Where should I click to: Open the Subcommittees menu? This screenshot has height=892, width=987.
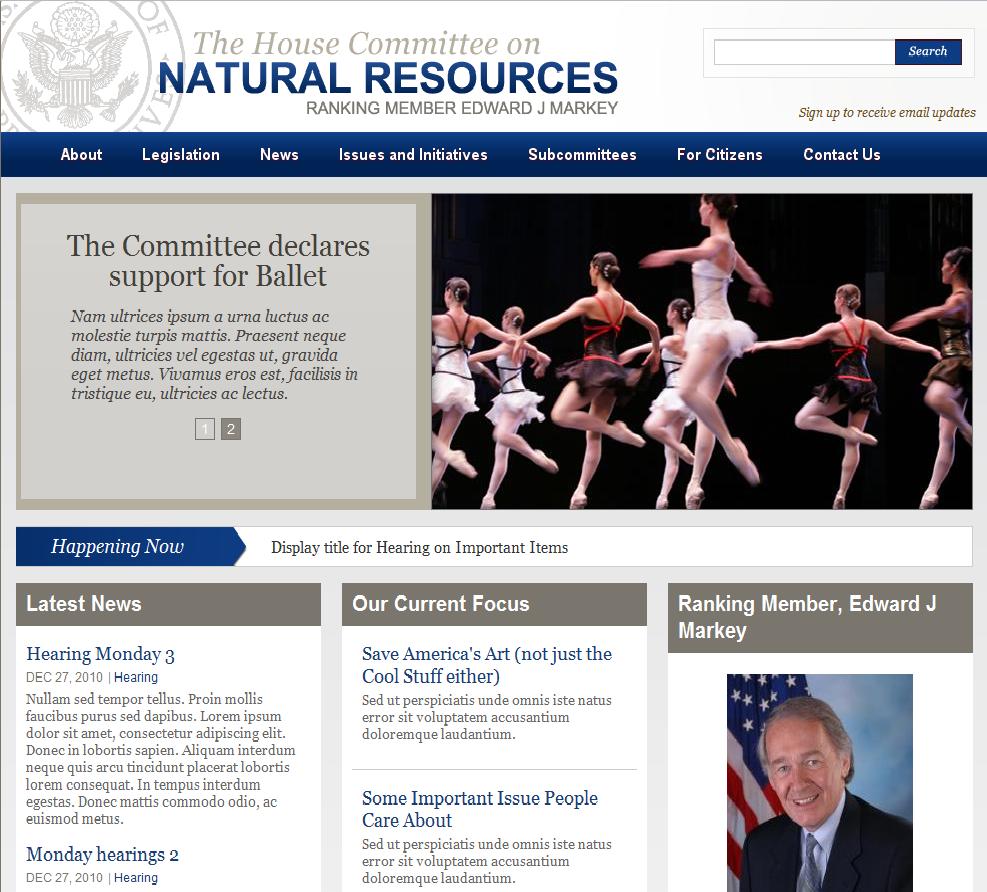click(x=582, y=155)
